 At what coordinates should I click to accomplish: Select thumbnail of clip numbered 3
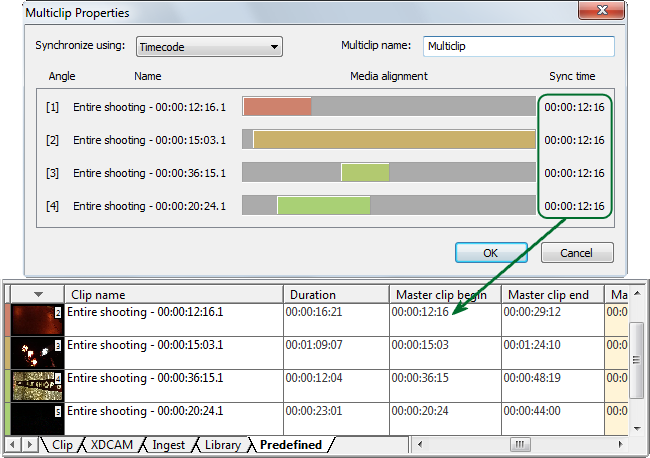(37, 353)
